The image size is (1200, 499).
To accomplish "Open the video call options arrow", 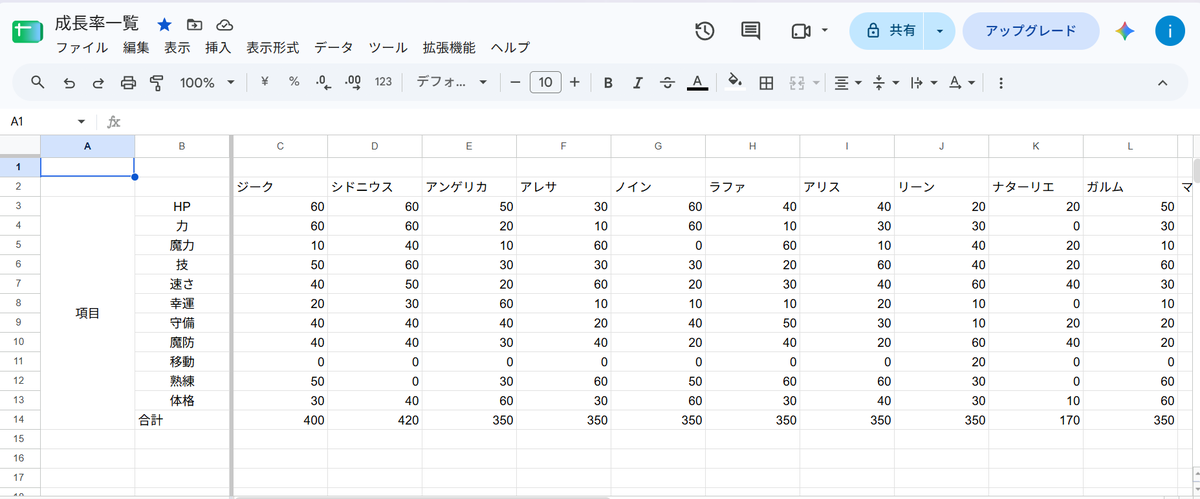I will [x=825, y=31].
